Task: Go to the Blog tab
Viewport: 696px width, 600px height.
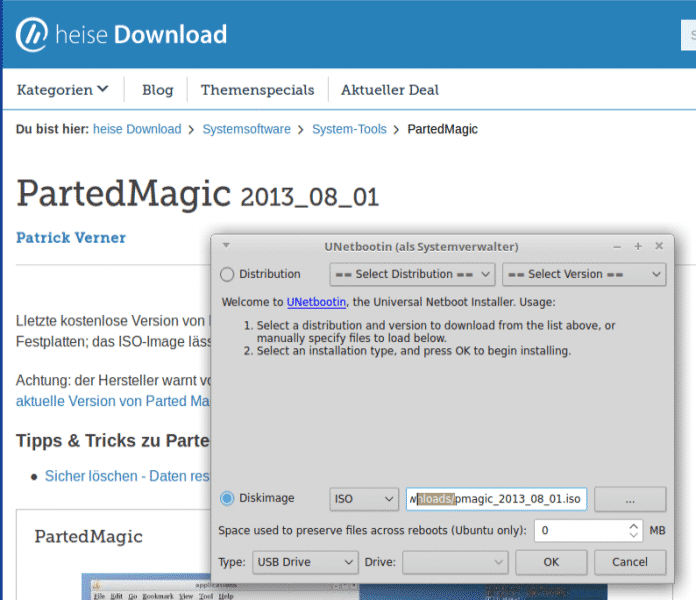Action: (157, 90)
